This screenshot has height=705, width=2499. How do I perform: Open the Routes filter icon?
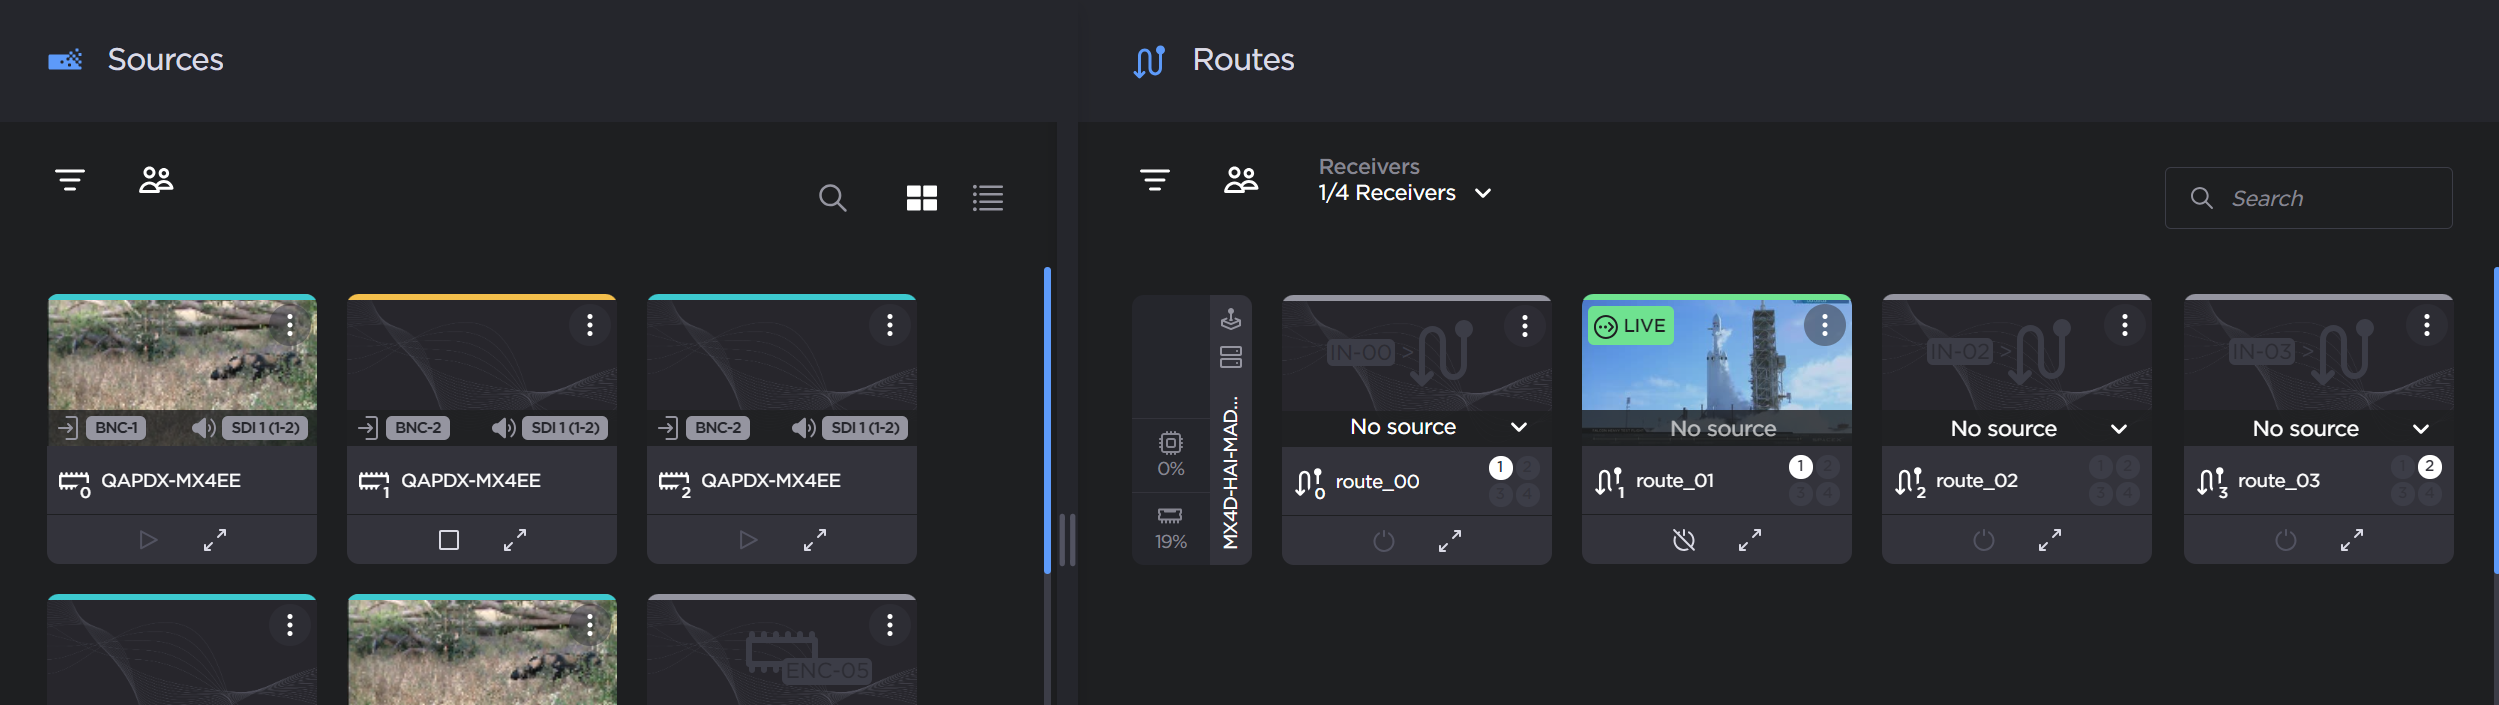(x=1154, y=180)
